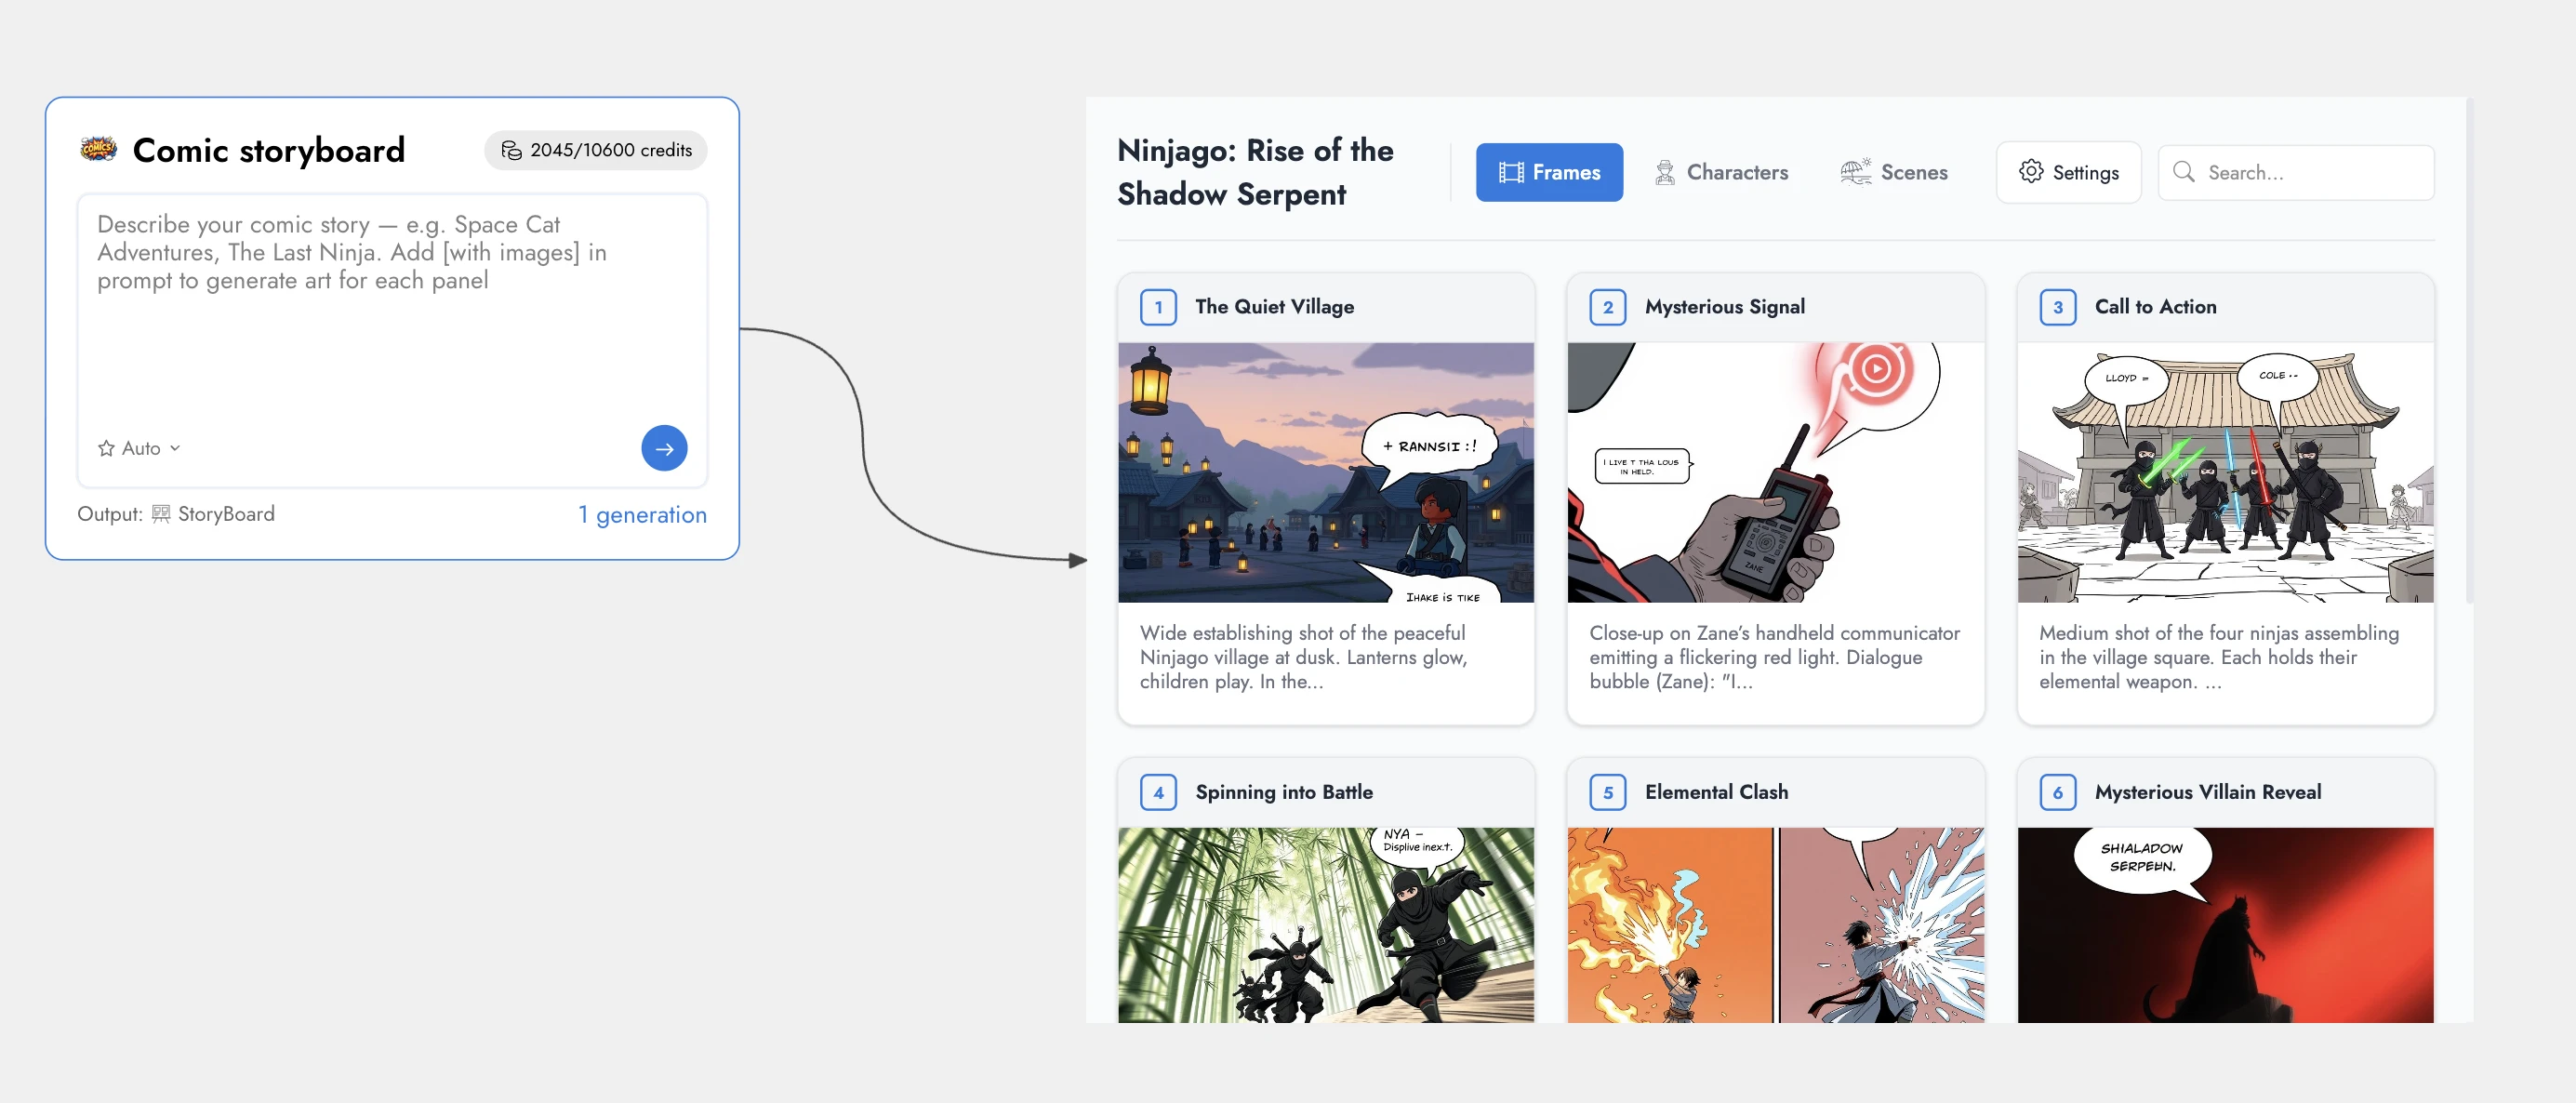Click the storyboard panel vertical scrollbar

pyautogui.click(x=2469, y=350)
